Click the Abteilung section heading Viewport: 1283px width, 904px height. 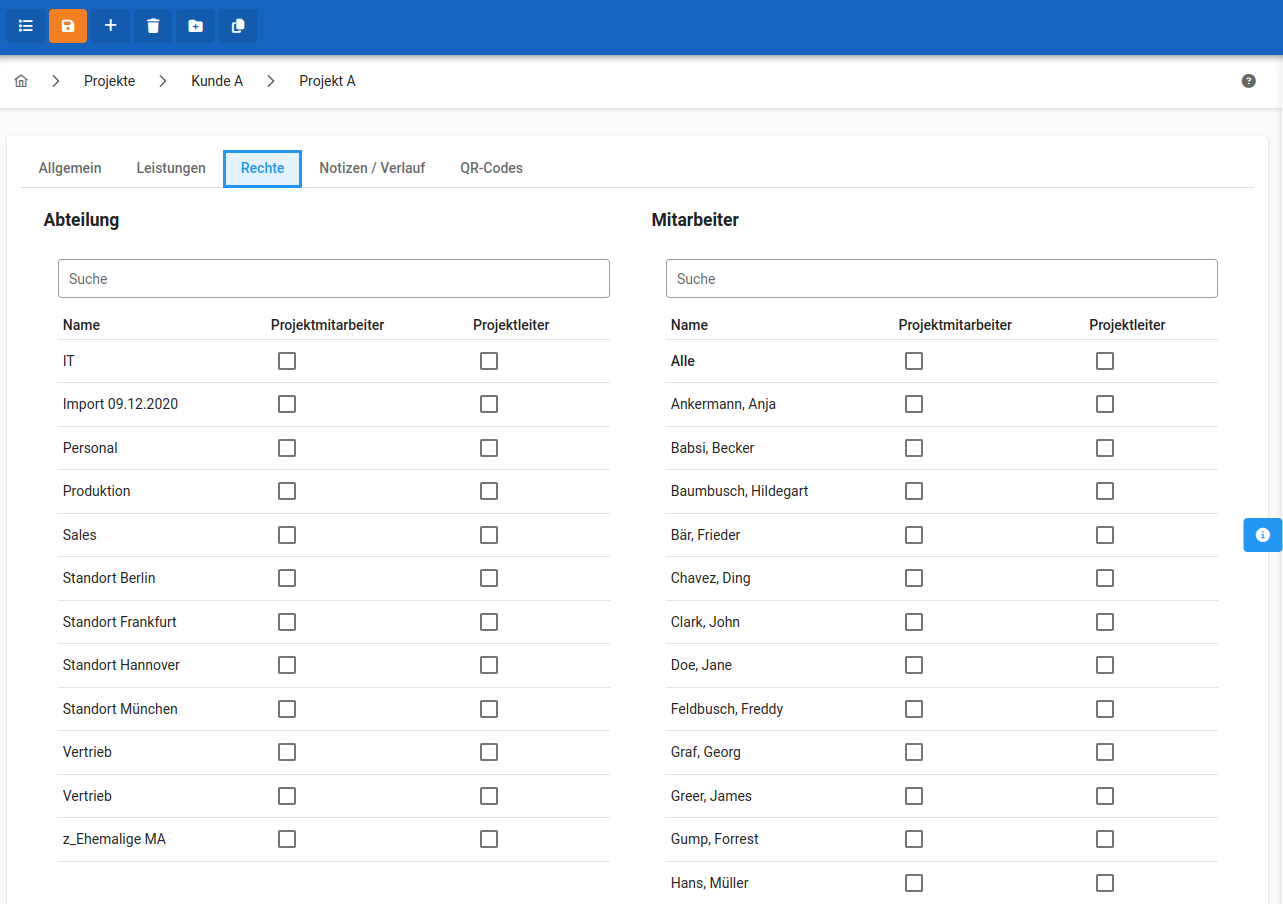coord(81,220)
